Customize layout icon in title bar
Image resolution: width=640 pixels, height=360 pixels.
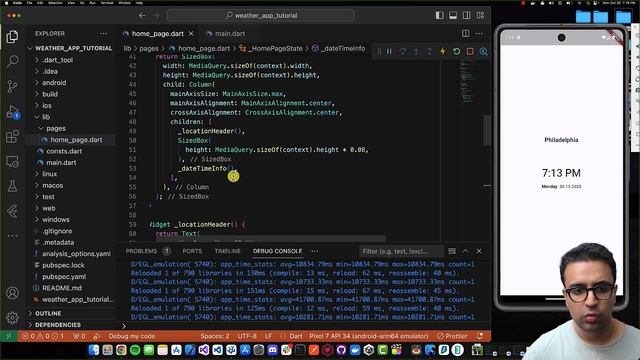(480, 16)
